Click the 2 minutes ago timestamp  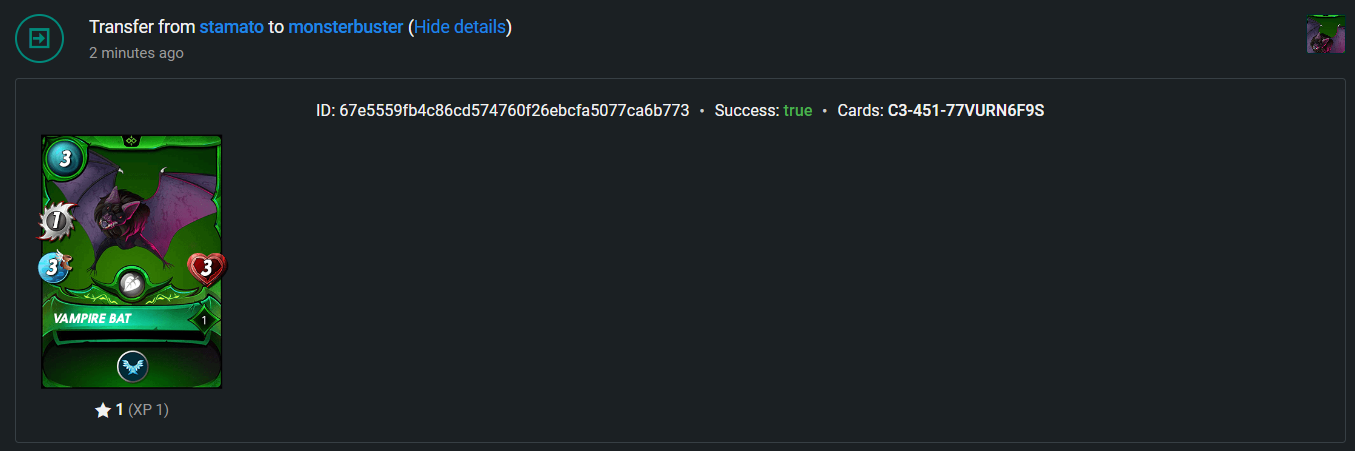click(136, 53)
